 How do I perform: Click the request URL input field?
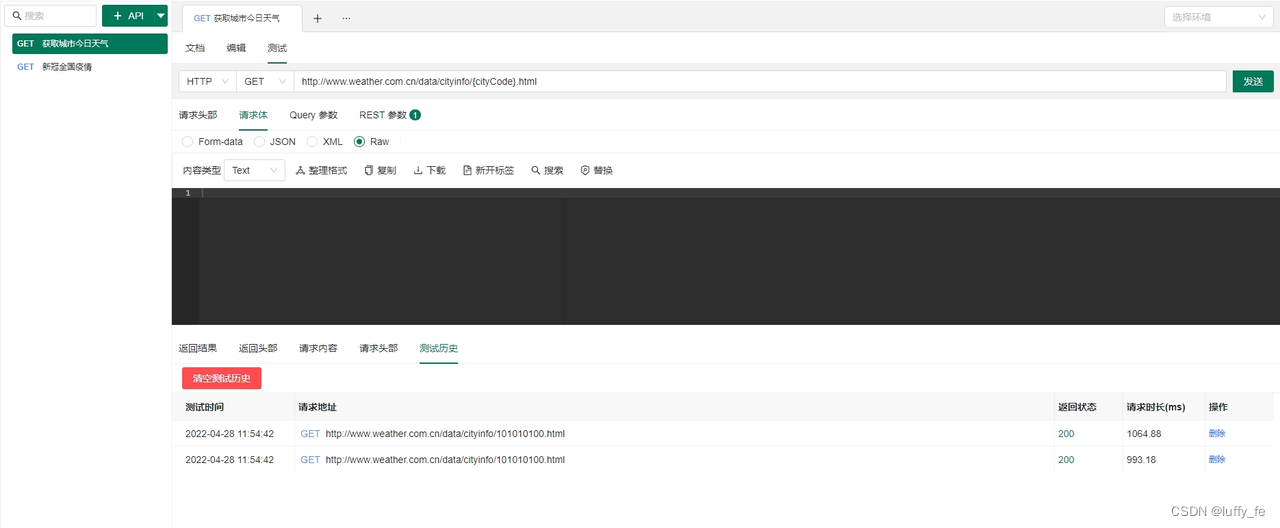760,82
